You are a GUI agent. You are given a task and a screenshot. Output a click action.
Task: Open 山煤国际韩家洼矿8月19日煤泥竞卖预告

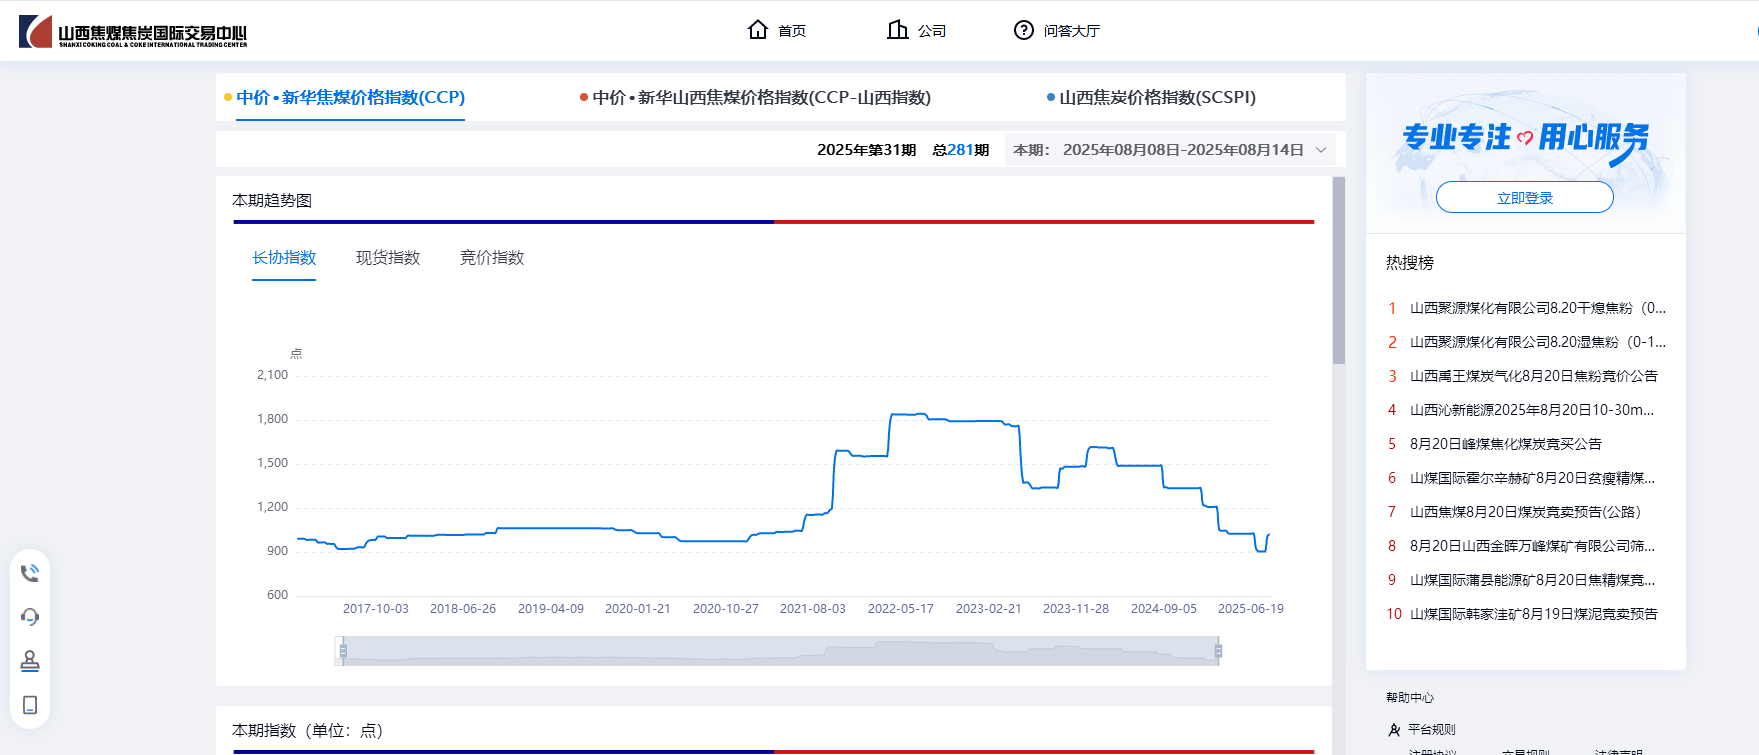tap(1533, 614)
